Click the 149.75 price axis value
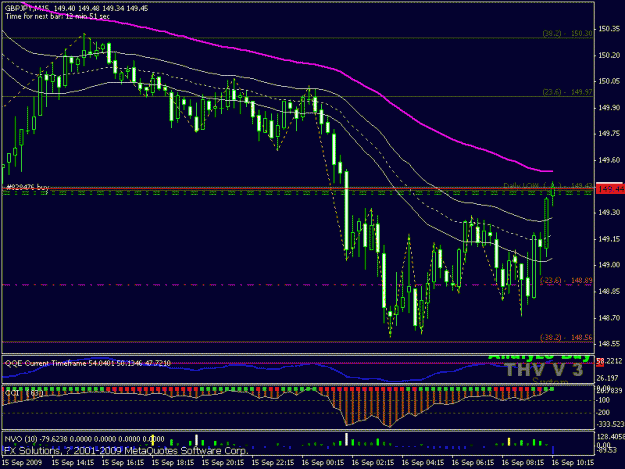Screen dimensions: 625x469 point(609,134)
